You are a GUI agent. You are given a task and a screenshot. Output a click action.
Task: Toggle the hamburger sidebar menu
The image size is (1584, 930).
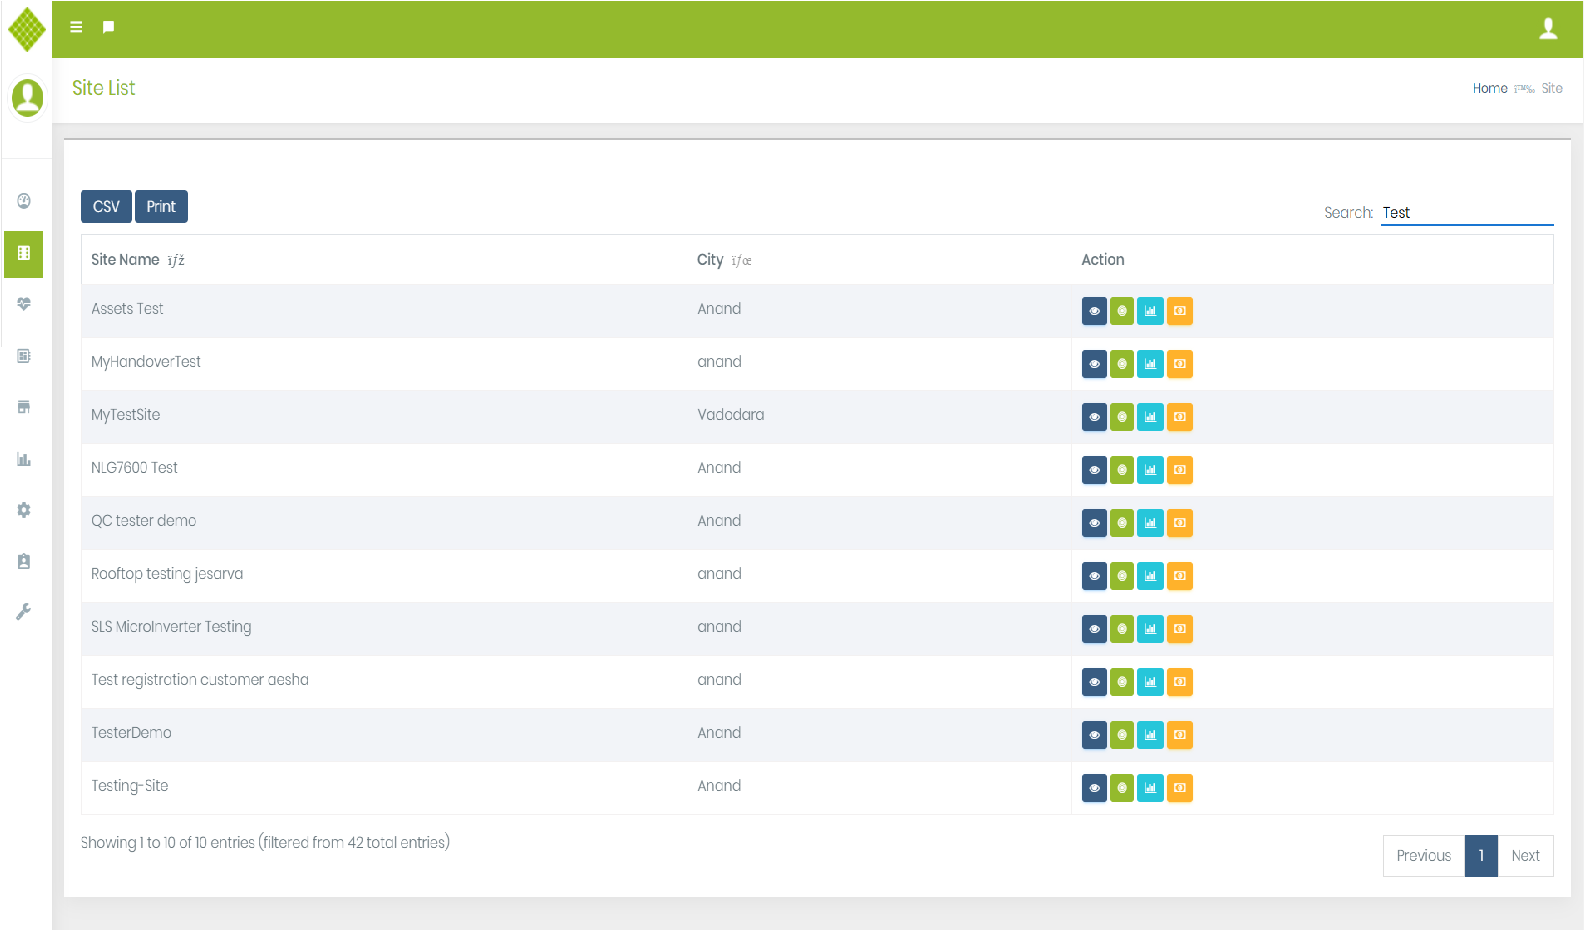[76, 27]
